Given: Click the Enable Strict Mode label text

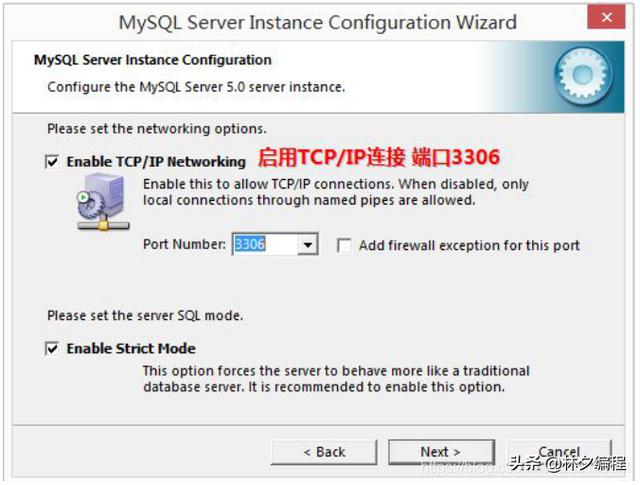Looking at the screenshot, I should pyautogui.click(x=131, y=349).
